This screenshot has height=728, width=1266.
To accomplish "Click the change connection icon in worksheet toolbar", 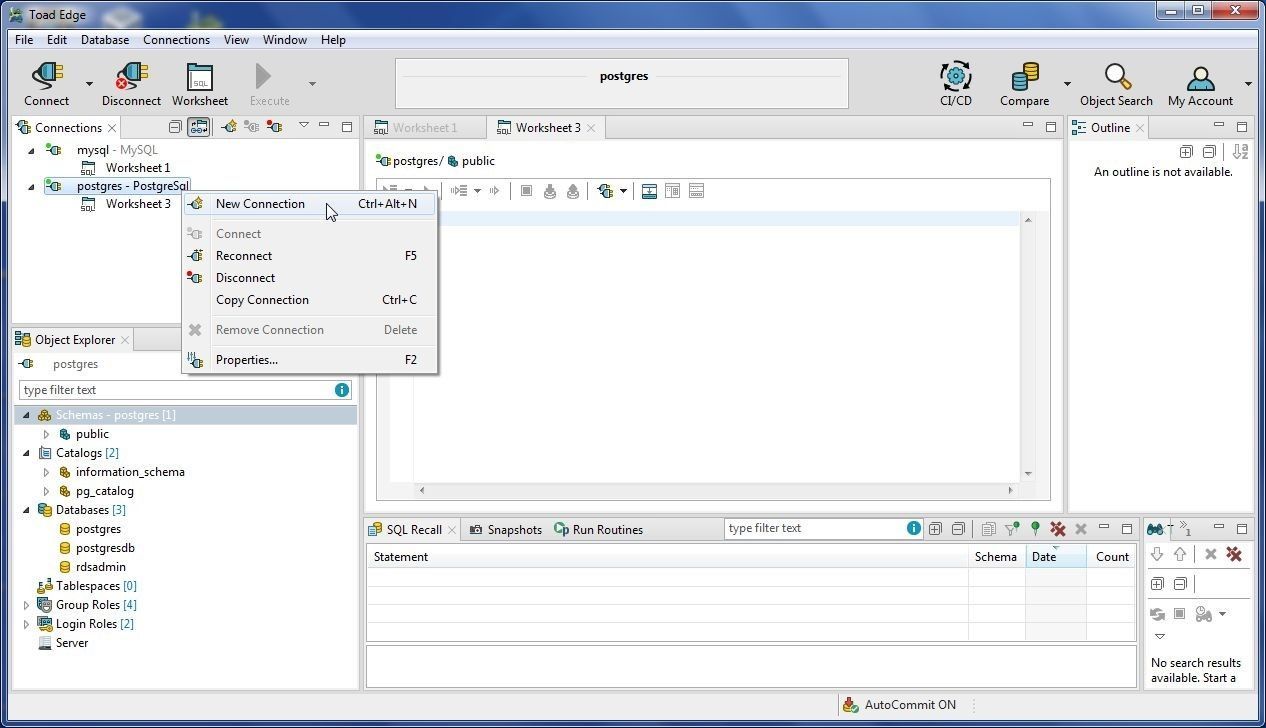I will point(605,191).
